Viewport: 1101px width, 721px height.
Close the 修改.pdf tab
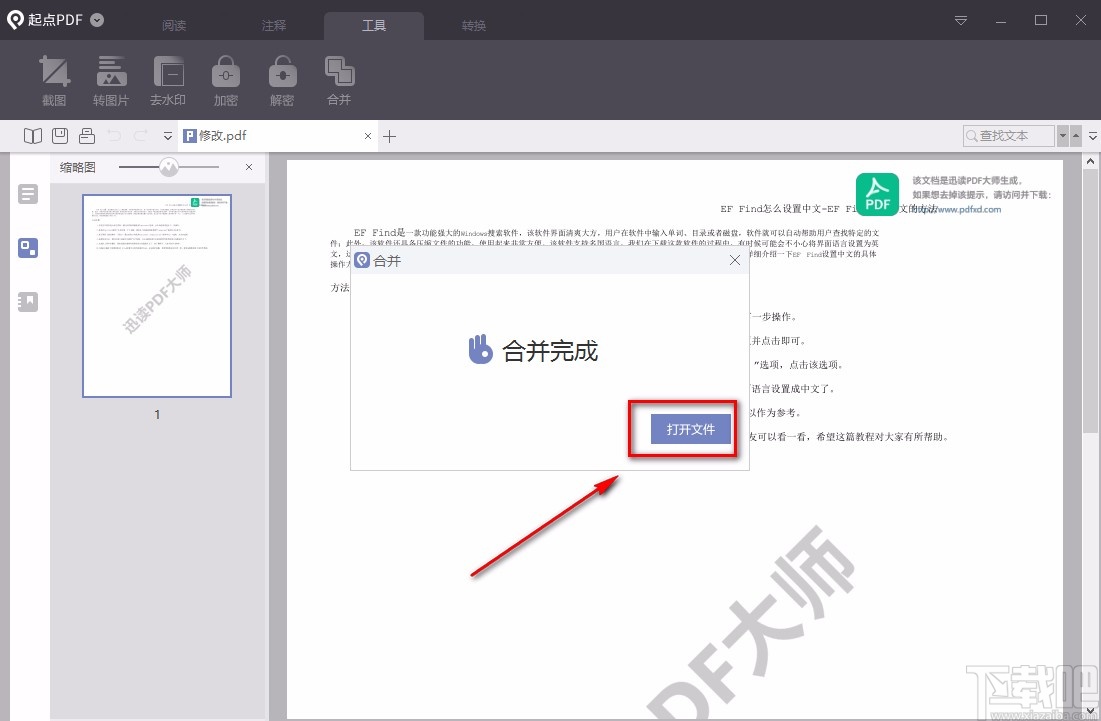pyautogui.click(x=368, y=136)
